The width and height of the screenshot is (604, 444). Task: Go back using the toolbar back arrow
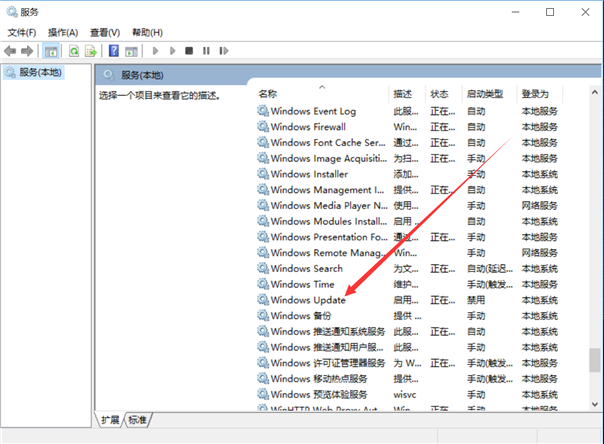[10, 51]
